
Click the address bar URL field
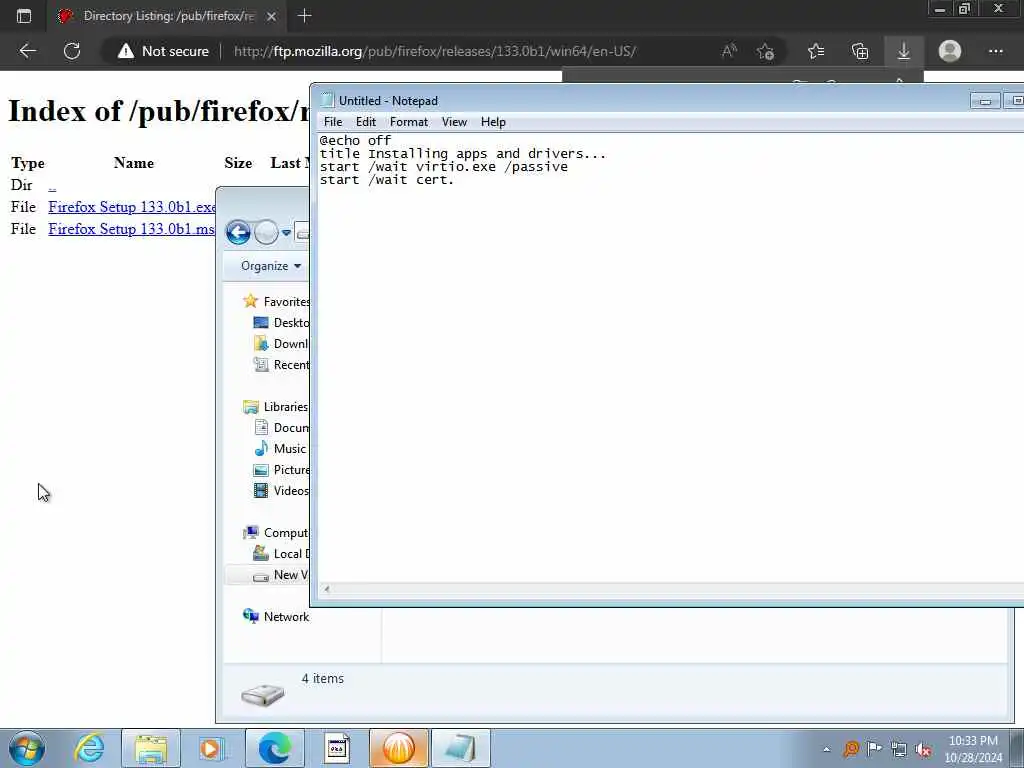[x=434, y=51]
